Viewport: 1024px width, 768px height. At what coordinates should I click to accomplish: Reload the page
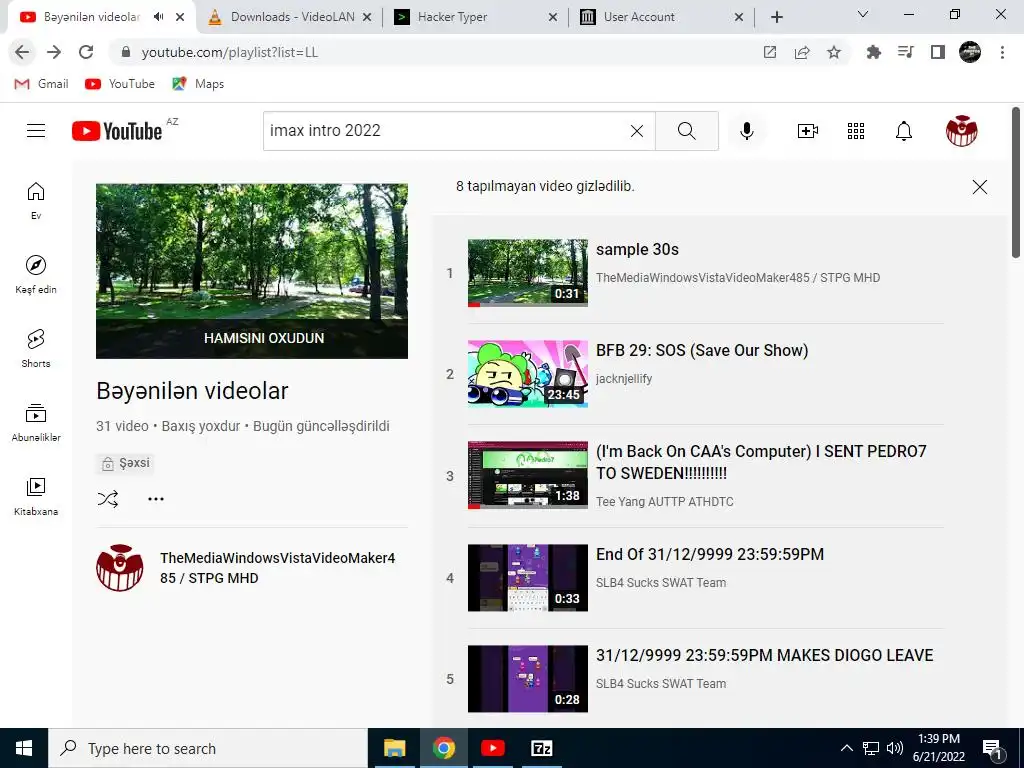pos(86,52)
